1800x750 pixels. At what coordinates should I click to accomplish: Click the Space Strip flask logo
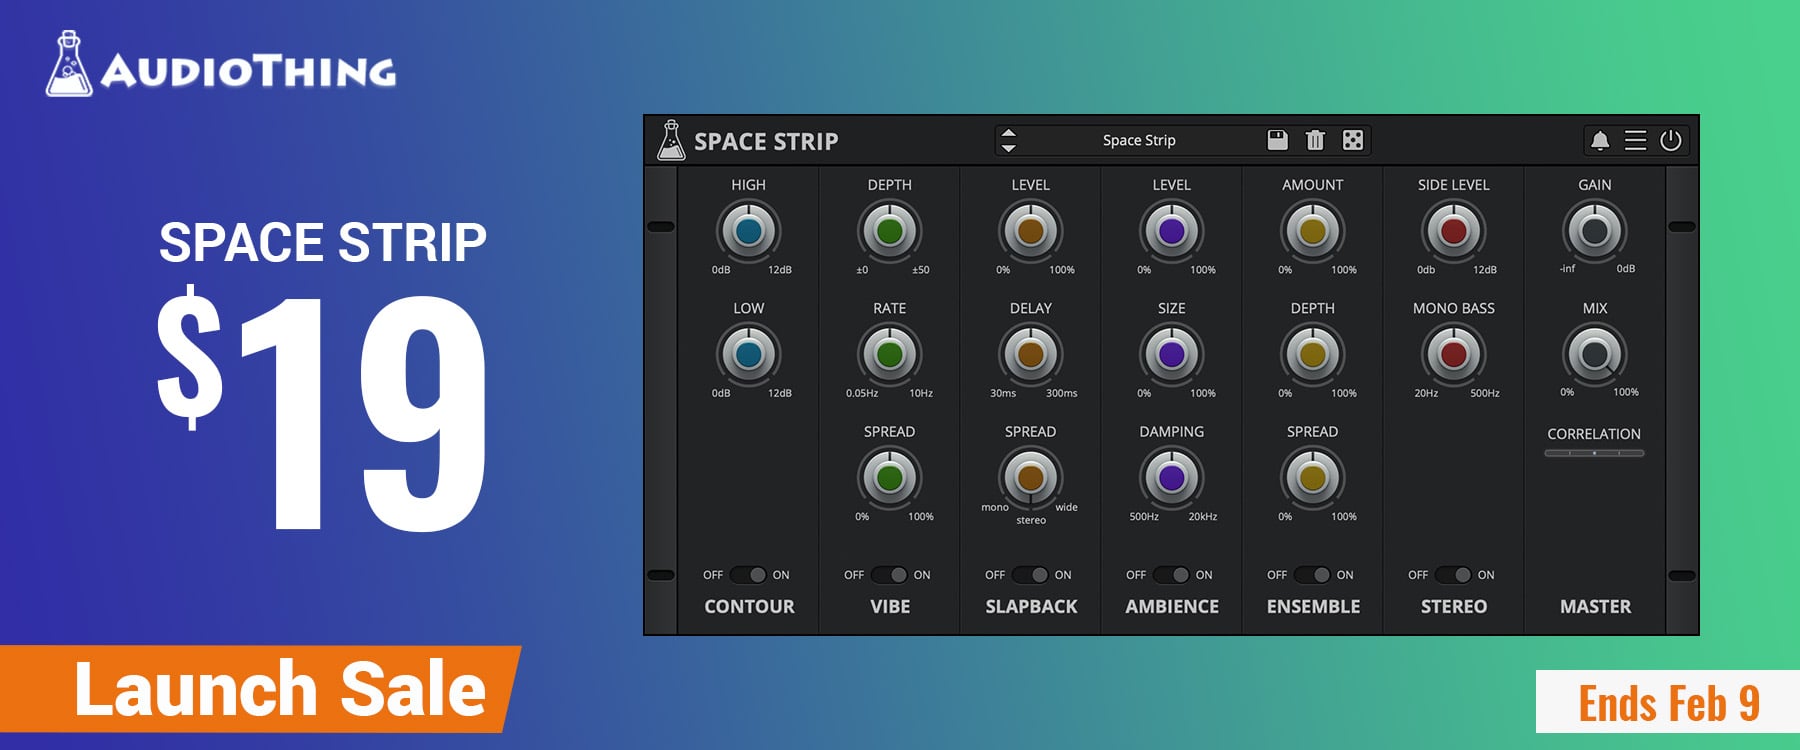click(671, 141)
